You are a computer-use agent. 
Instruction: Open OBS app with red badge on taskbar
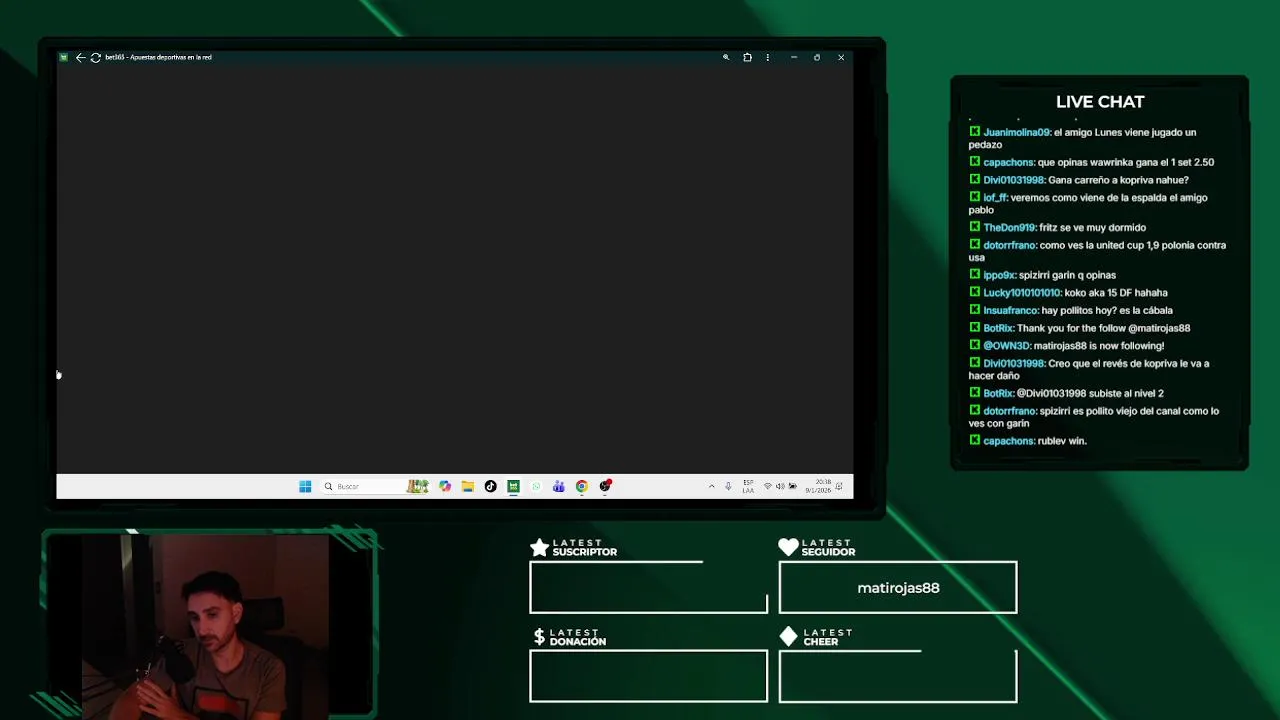(x=605, y=486)
